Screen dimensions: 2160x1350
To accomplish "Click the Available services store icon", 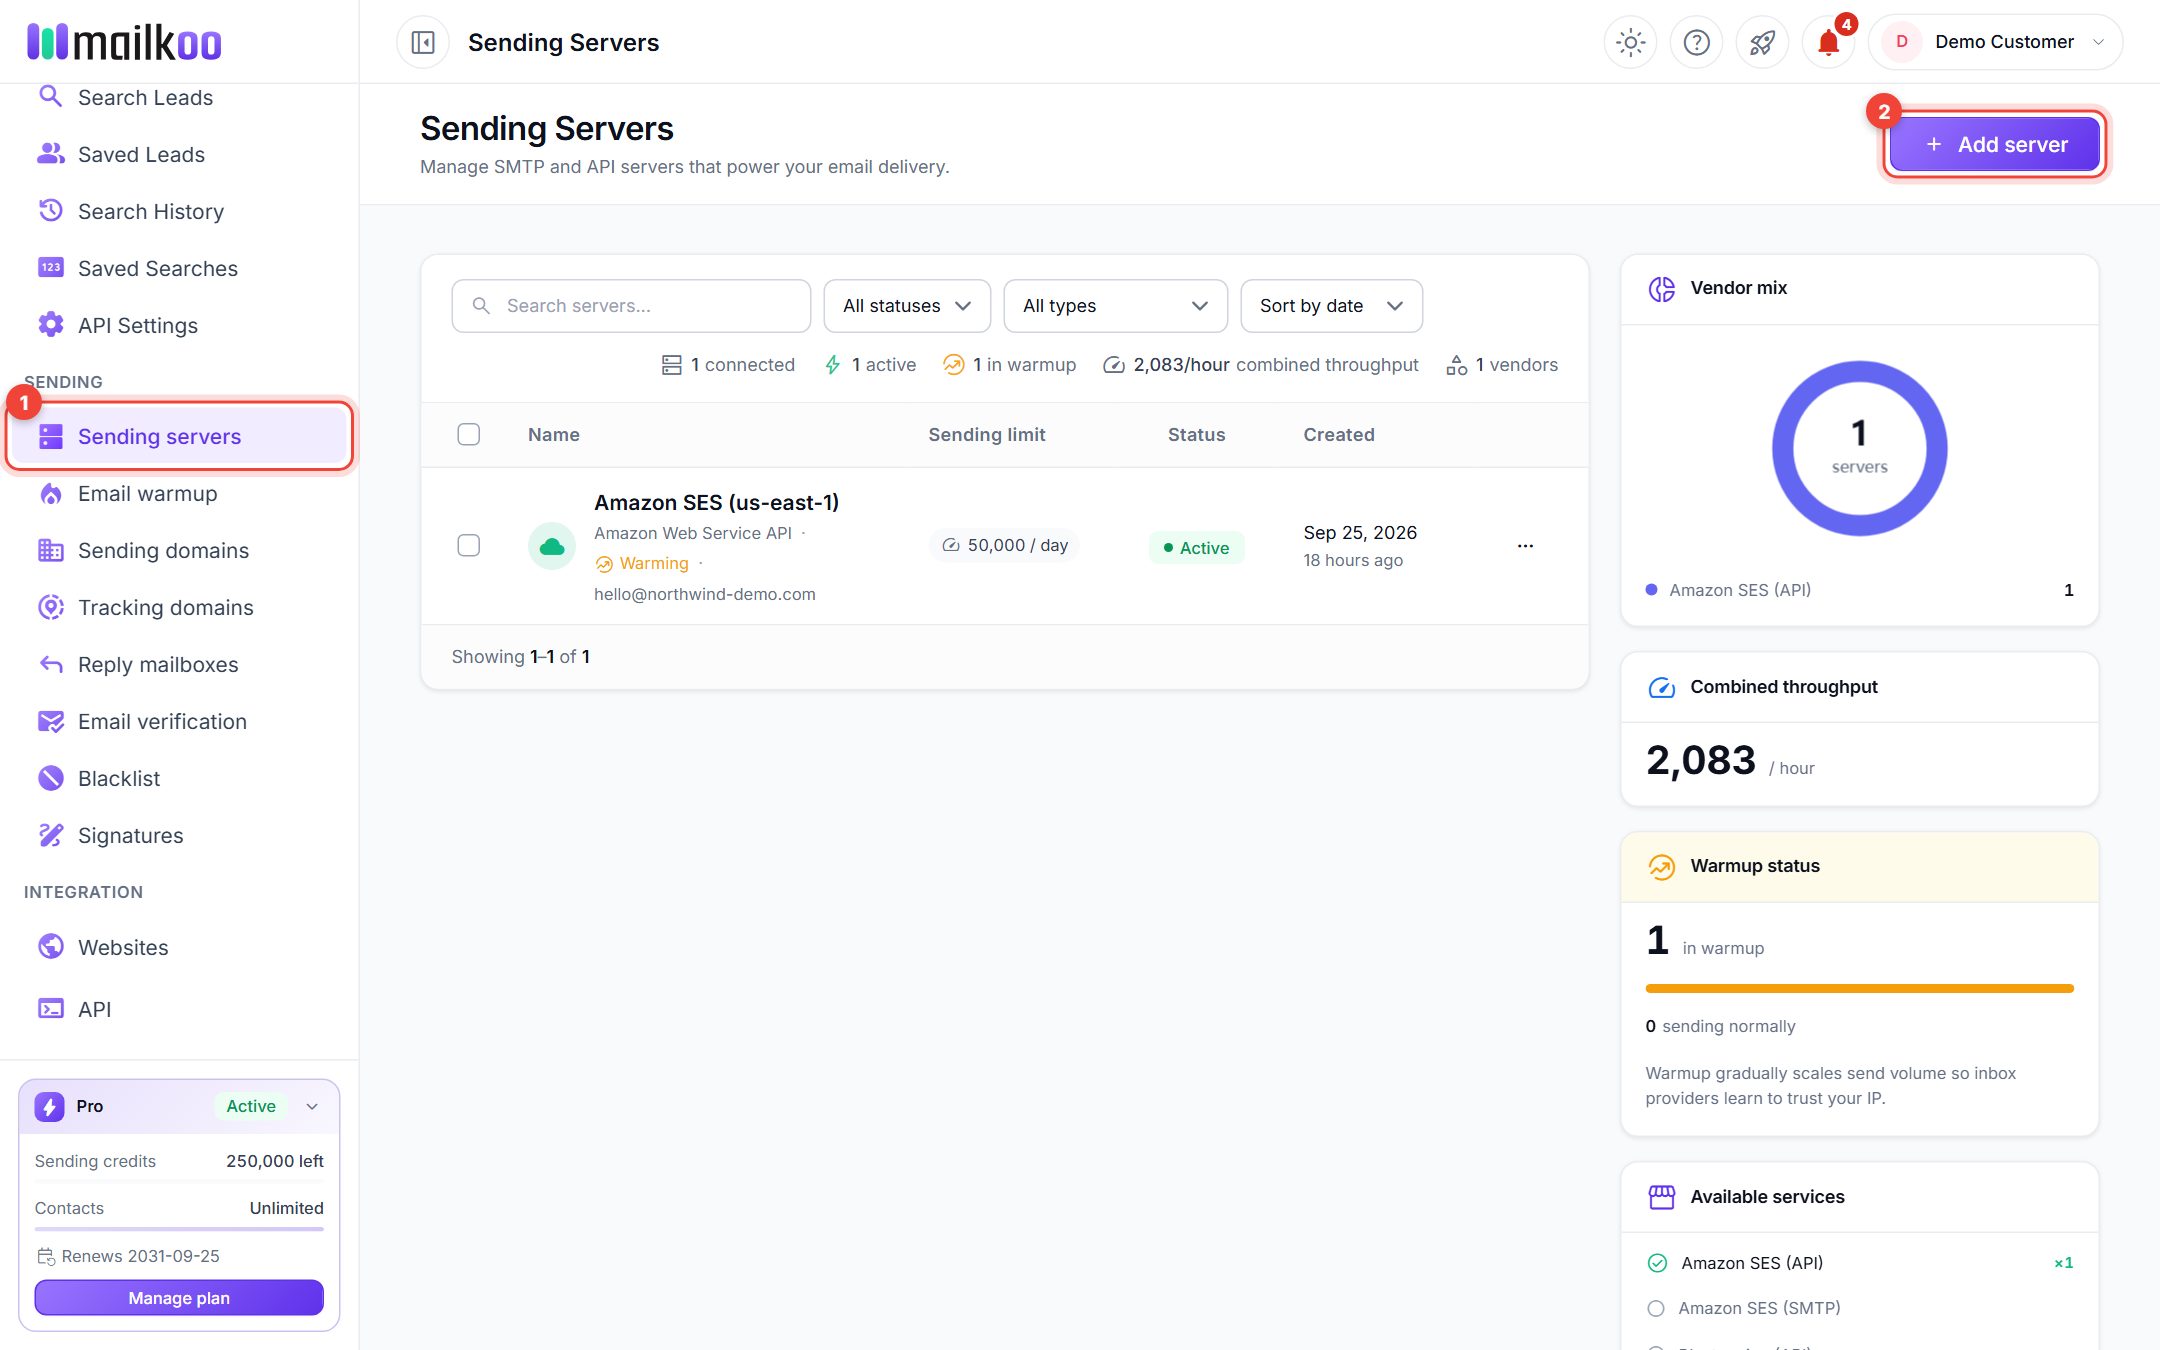I will (x=1662, y=1197).
